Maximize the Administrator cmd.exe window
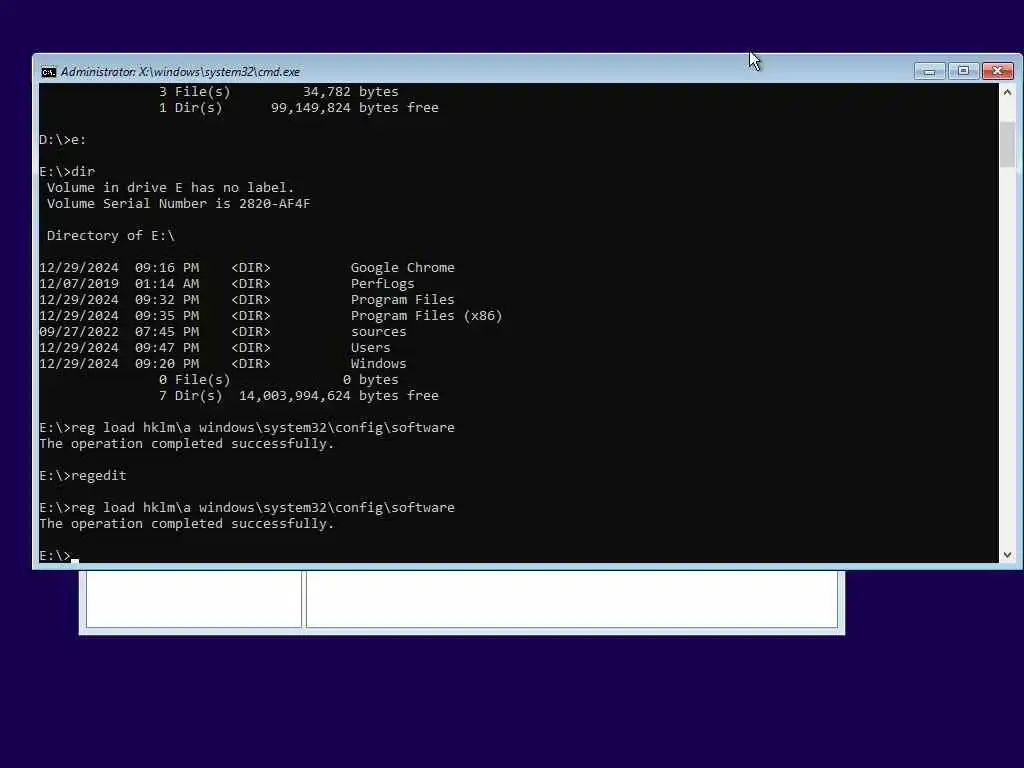 [x=963, y=71]
